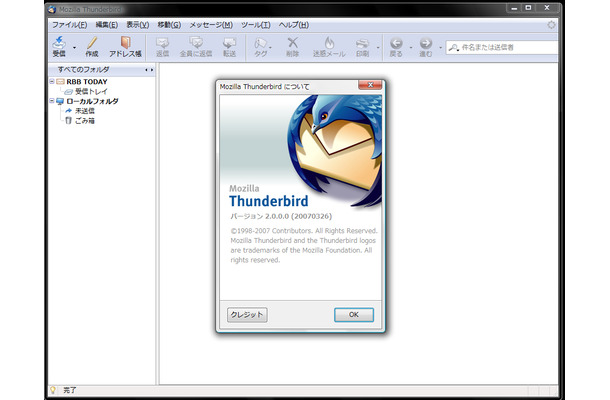Viewport: 610px width, 400px height.
Task: Open the 移動(G) menu
Action: pyautogui.click(x=169, y=25)
